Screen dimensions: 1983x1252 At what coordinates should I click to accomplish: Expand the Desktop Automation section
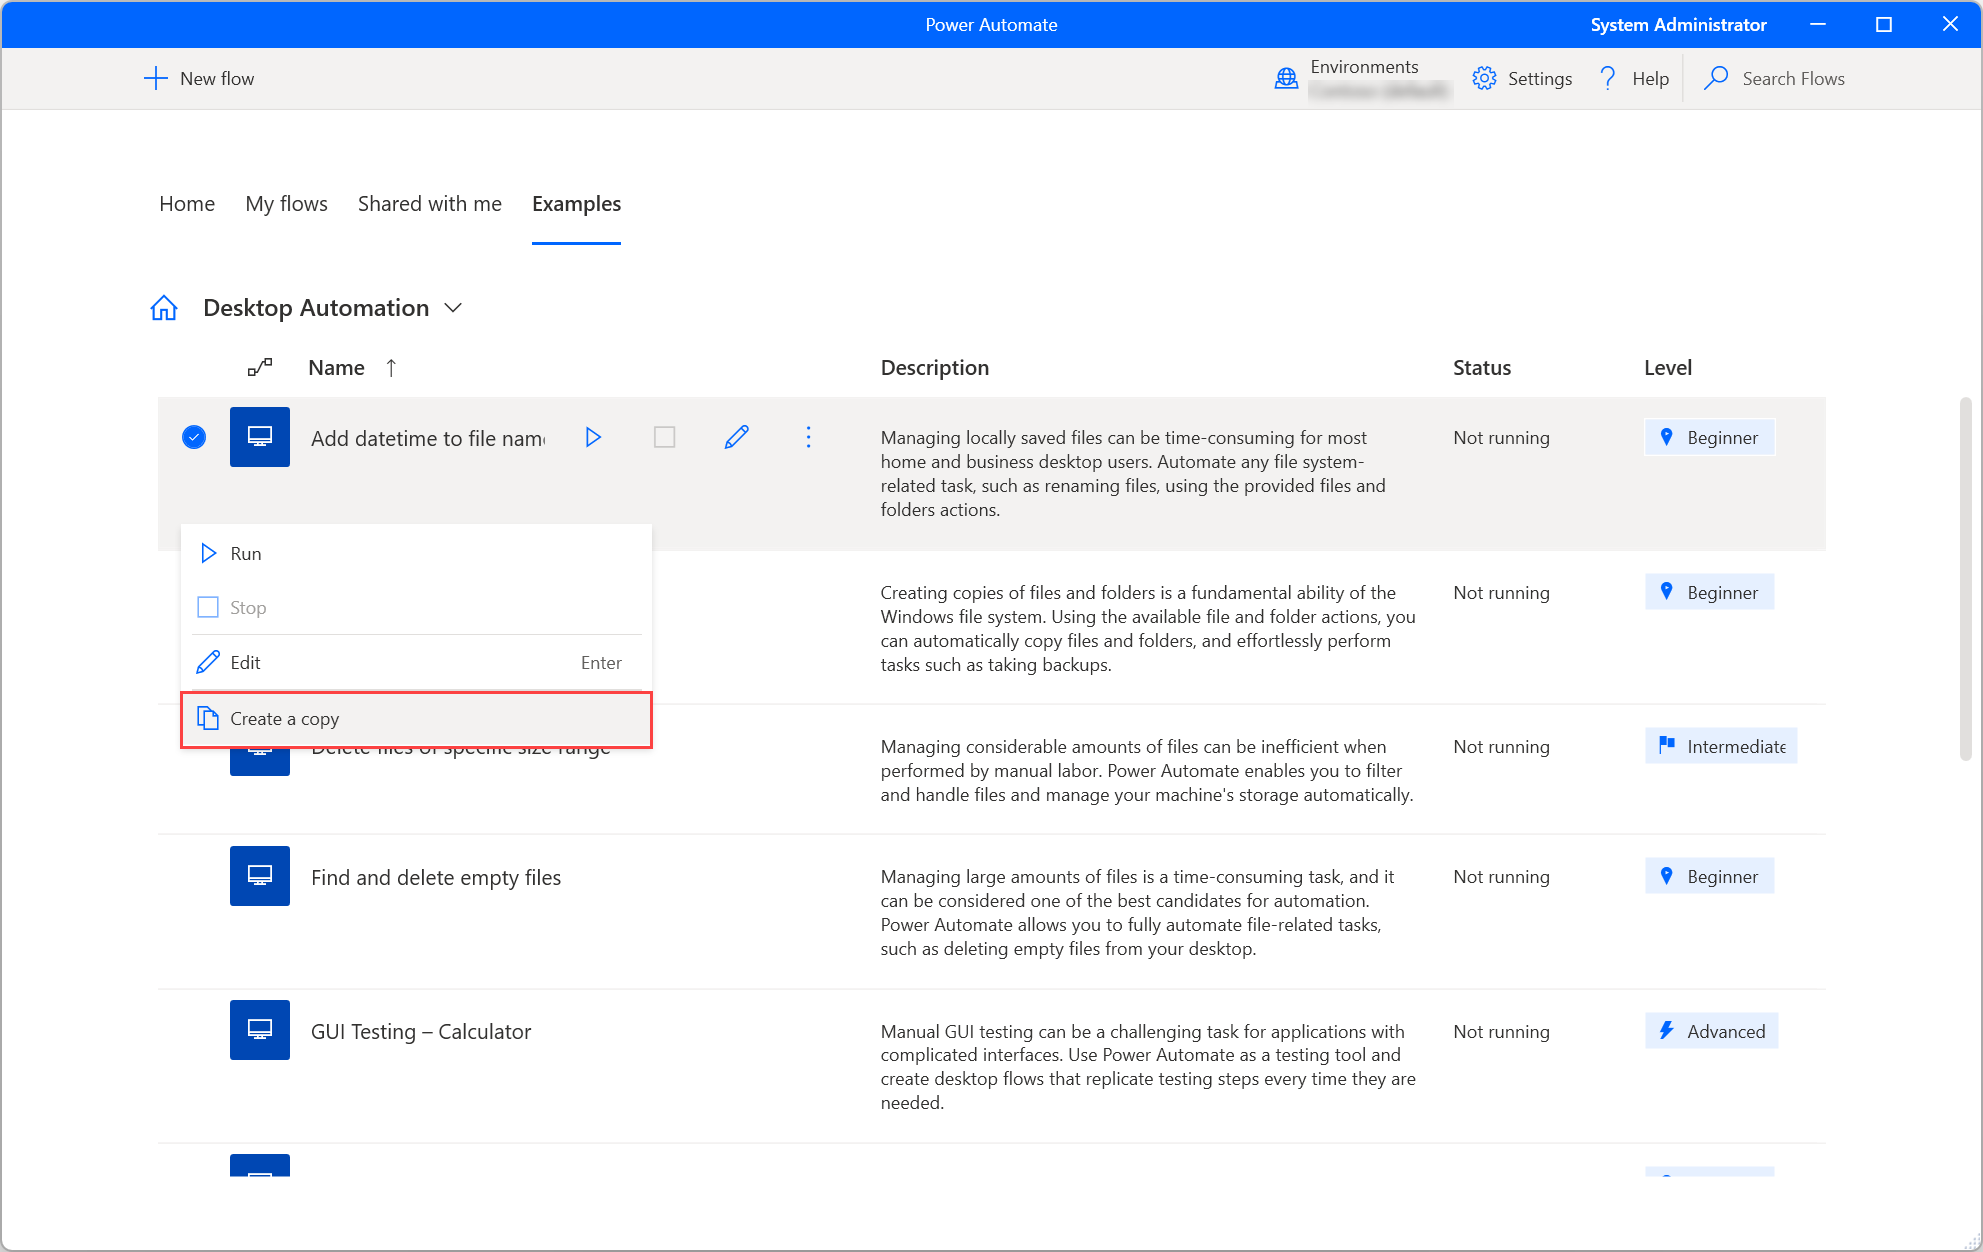point(453,307)
